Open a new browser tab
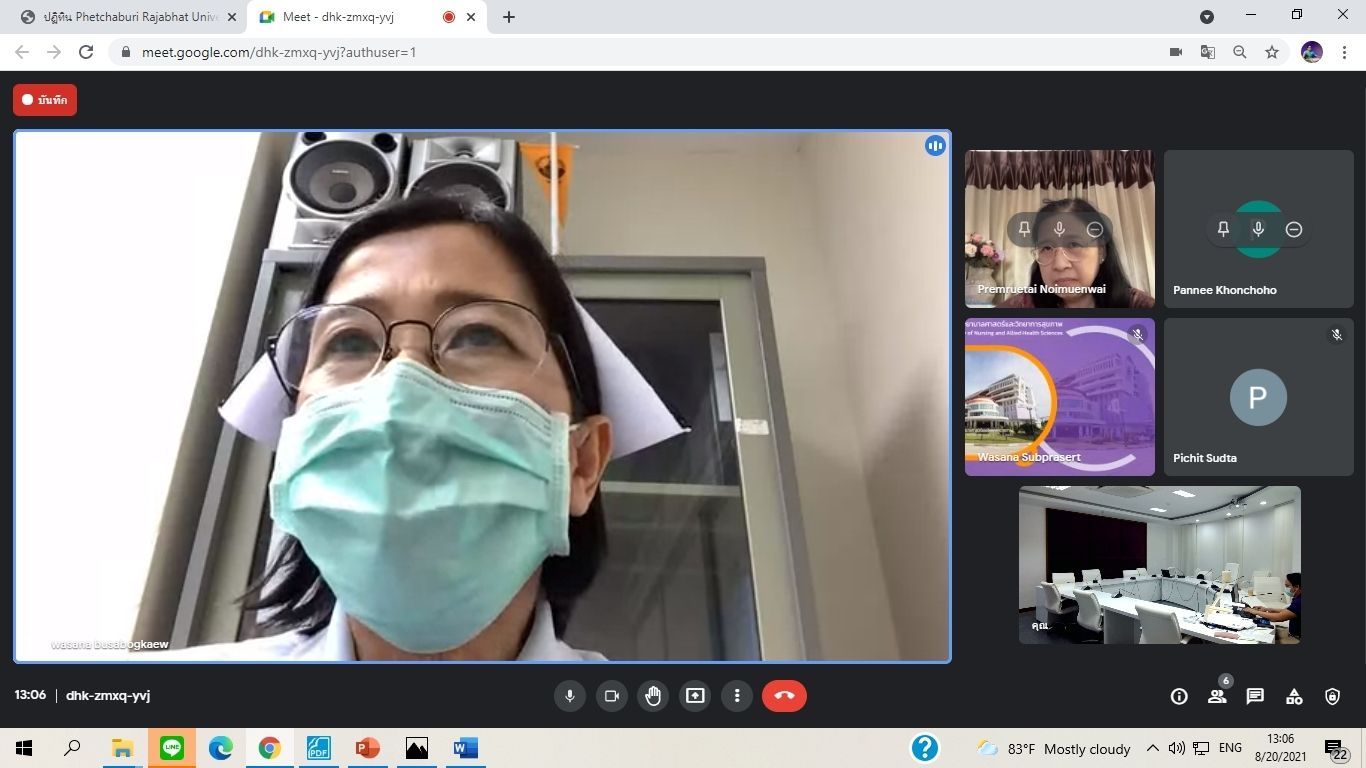1366x768 pixels. (509, 17)
